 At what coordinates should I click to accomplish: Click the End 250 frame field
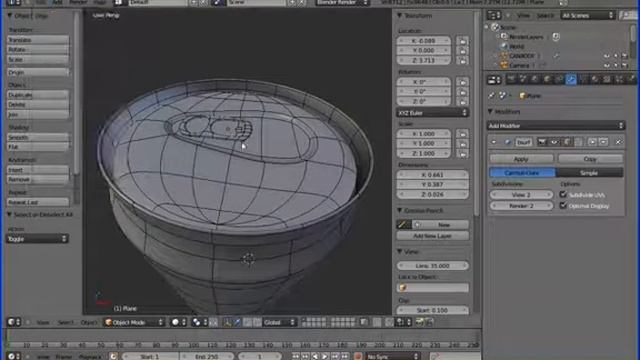(x=207, y=356)
